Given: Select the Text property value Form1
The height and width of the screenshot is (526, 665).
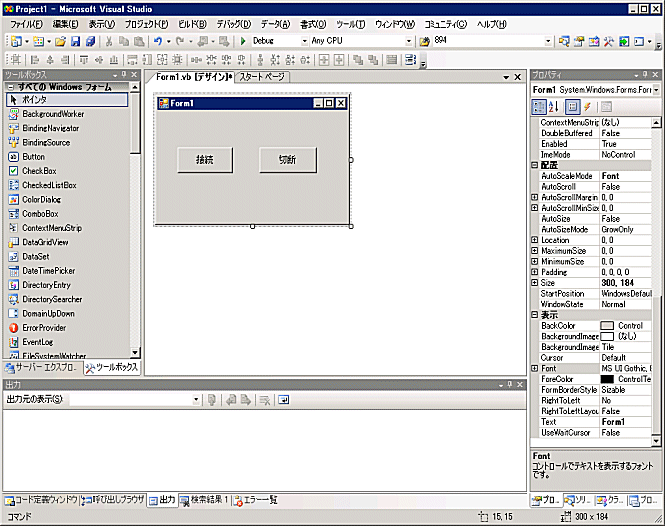Looking at the screenshot, I should point(626,422).
